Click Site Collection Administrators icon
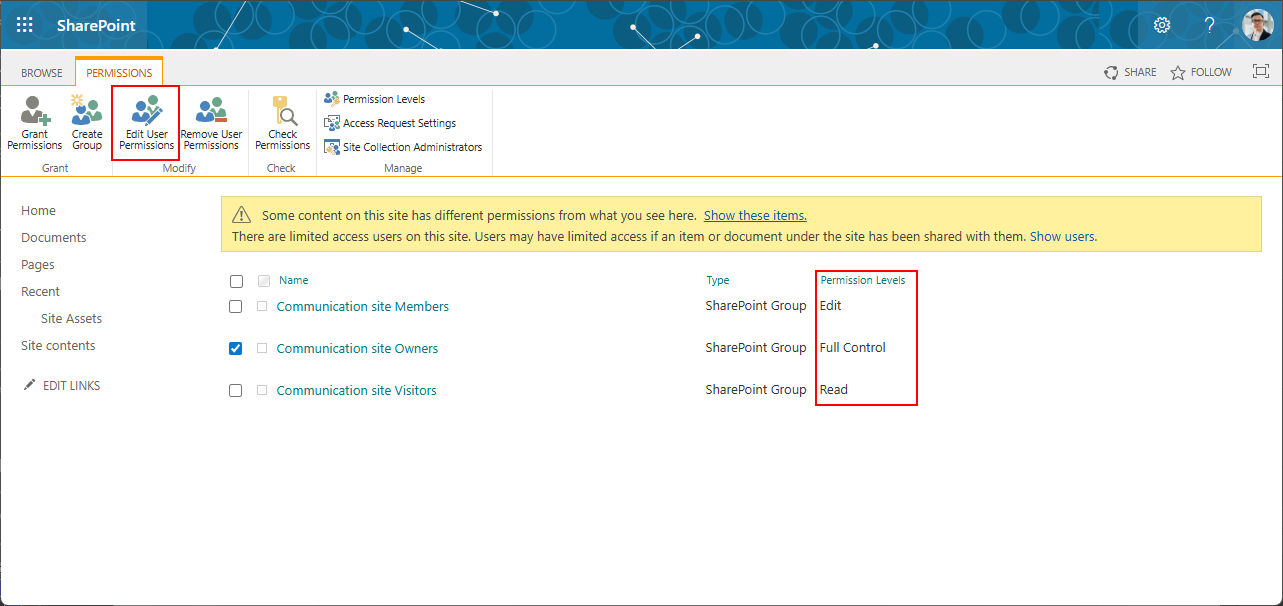 click(331, 146)
